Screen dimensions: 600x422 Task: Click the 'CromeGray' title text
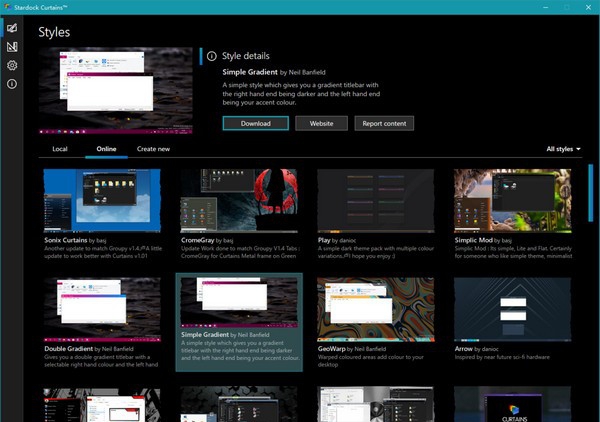[197, 240]
